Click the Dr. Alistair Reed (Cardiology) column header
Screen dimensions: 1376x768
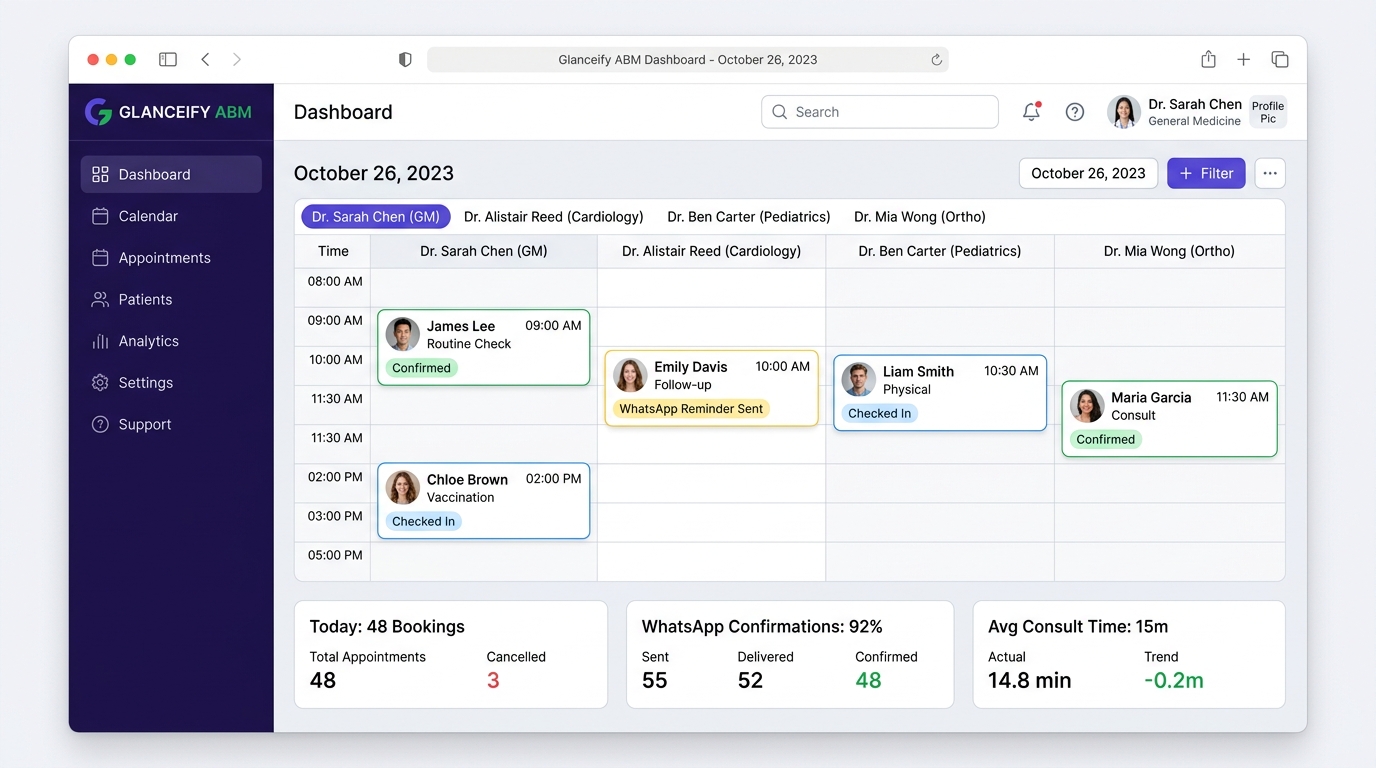(x=711, y=251)
